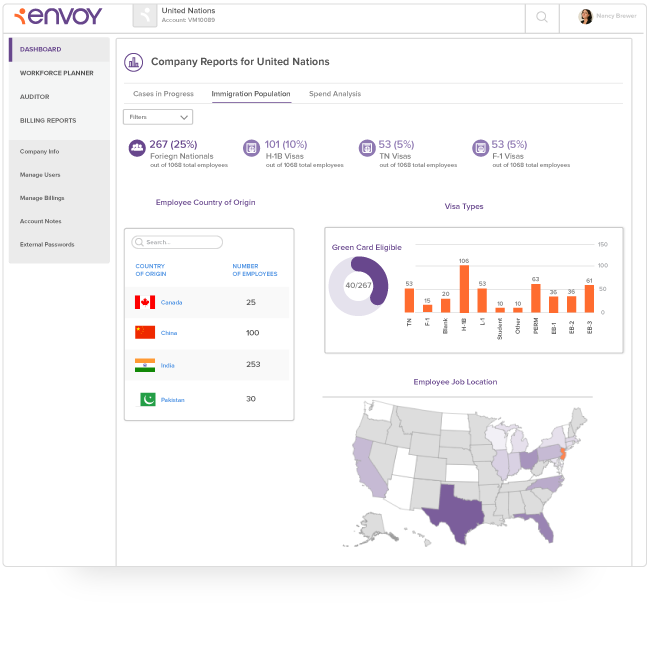Image resolution: width=650 pixels, height=672 pixels.
Task: Open Workforce Planner in sidebar
Action: coord(57,73)
